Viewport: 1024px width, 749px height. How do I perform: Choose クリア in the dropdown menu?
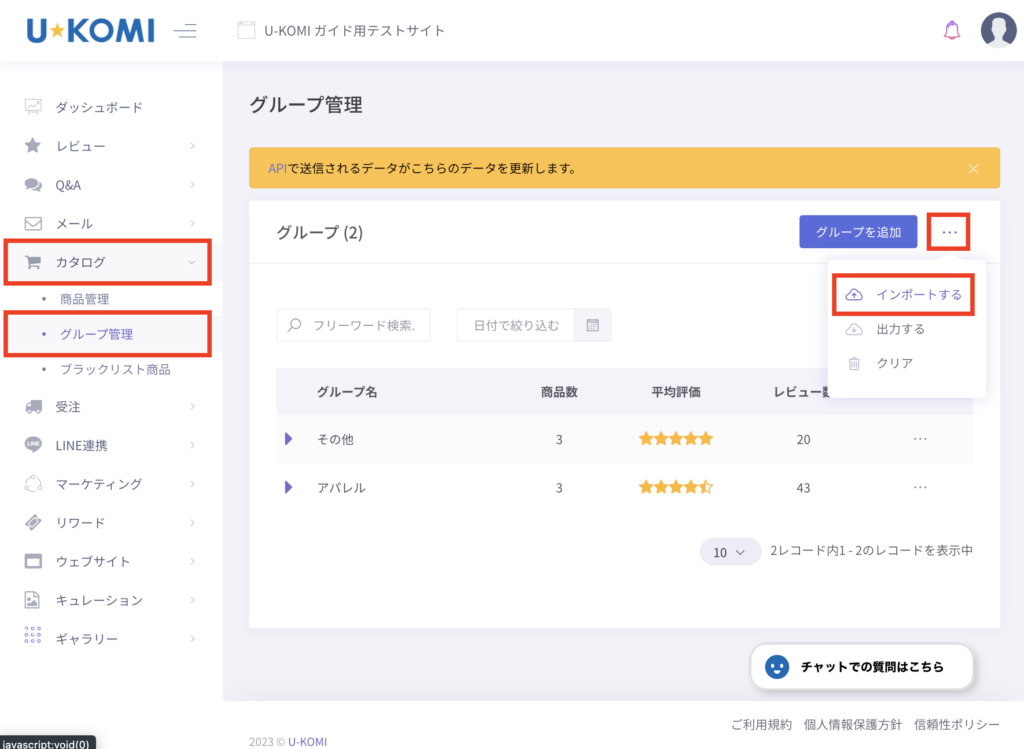click(x=894, y=363)
